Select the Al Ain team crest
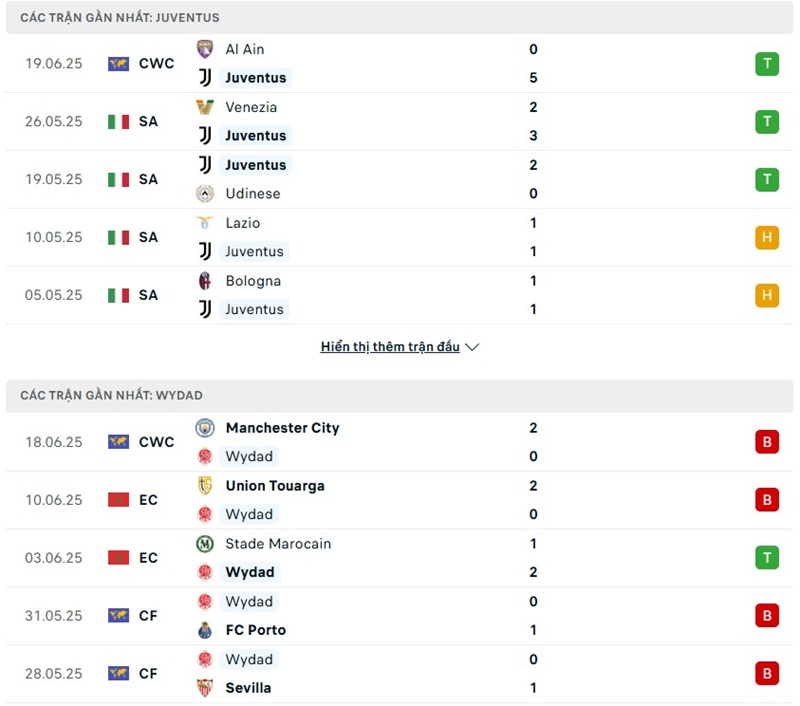 205,49
